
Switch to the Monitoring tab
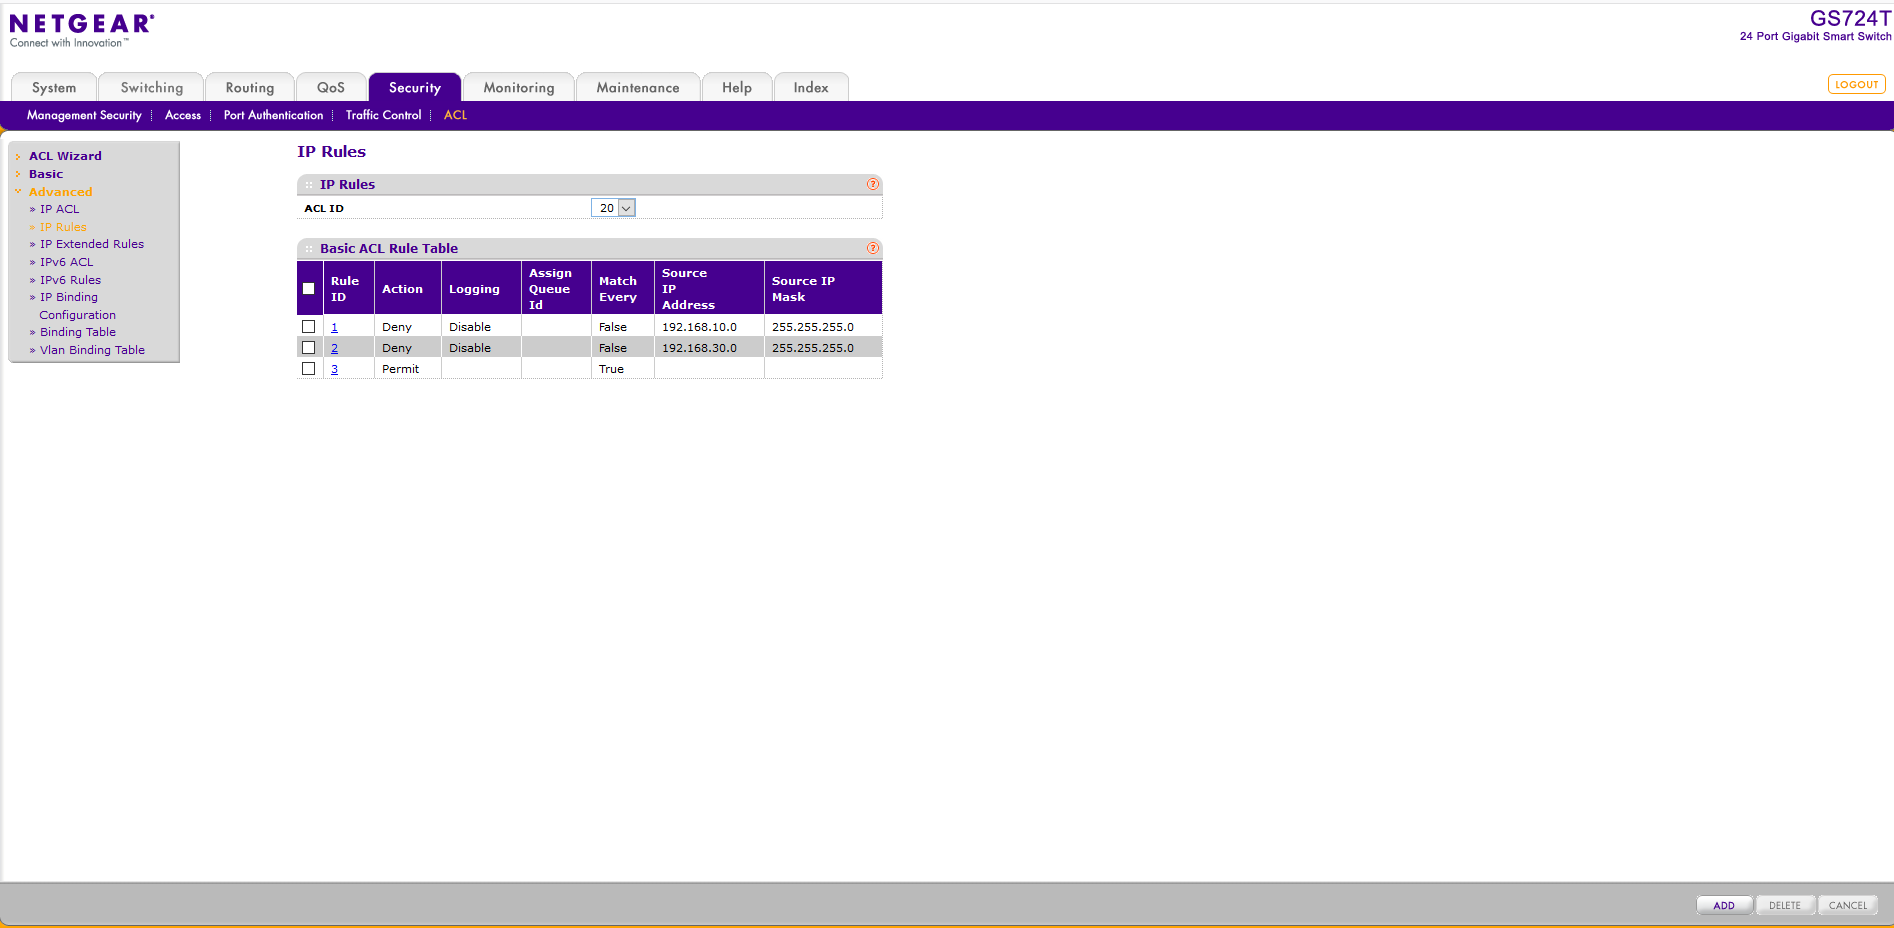click(x=519, y=88)
